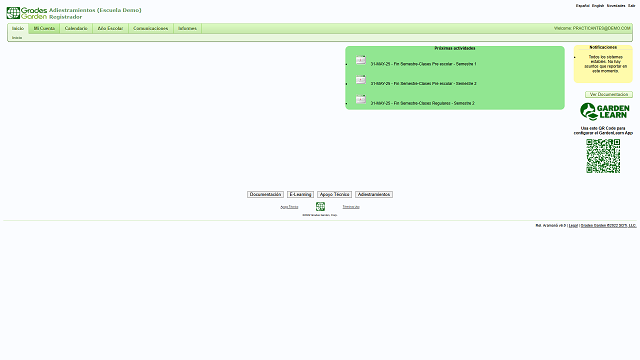Open calendar icon for Clases Regulares Semestre 2
640x360 pixels.
tap(361, 100)
